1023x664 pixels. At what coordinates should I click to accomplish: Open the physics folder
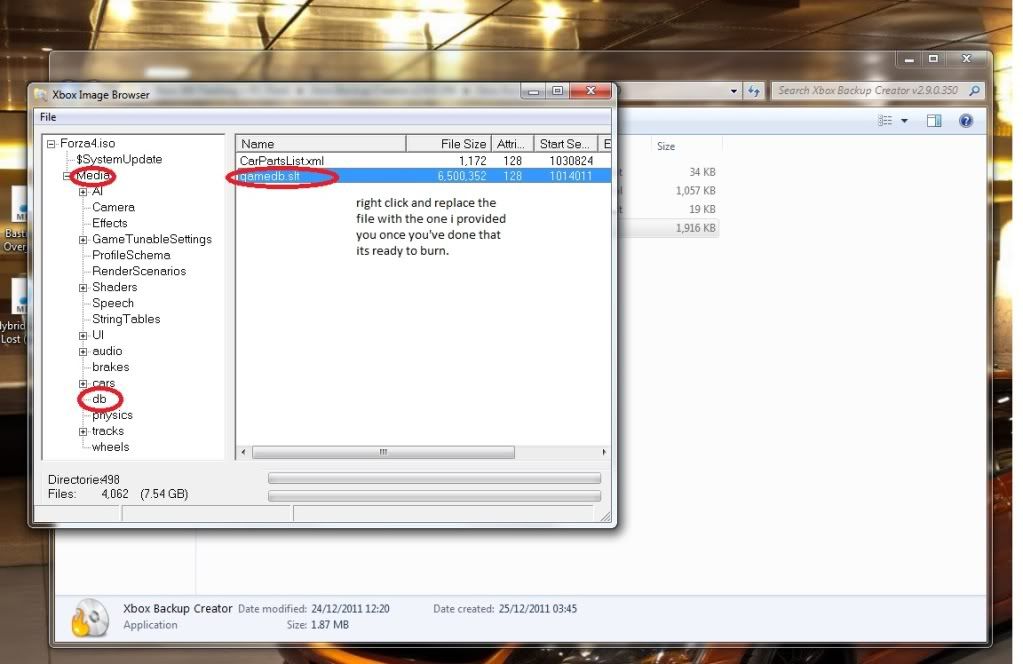tap(112, 415)
